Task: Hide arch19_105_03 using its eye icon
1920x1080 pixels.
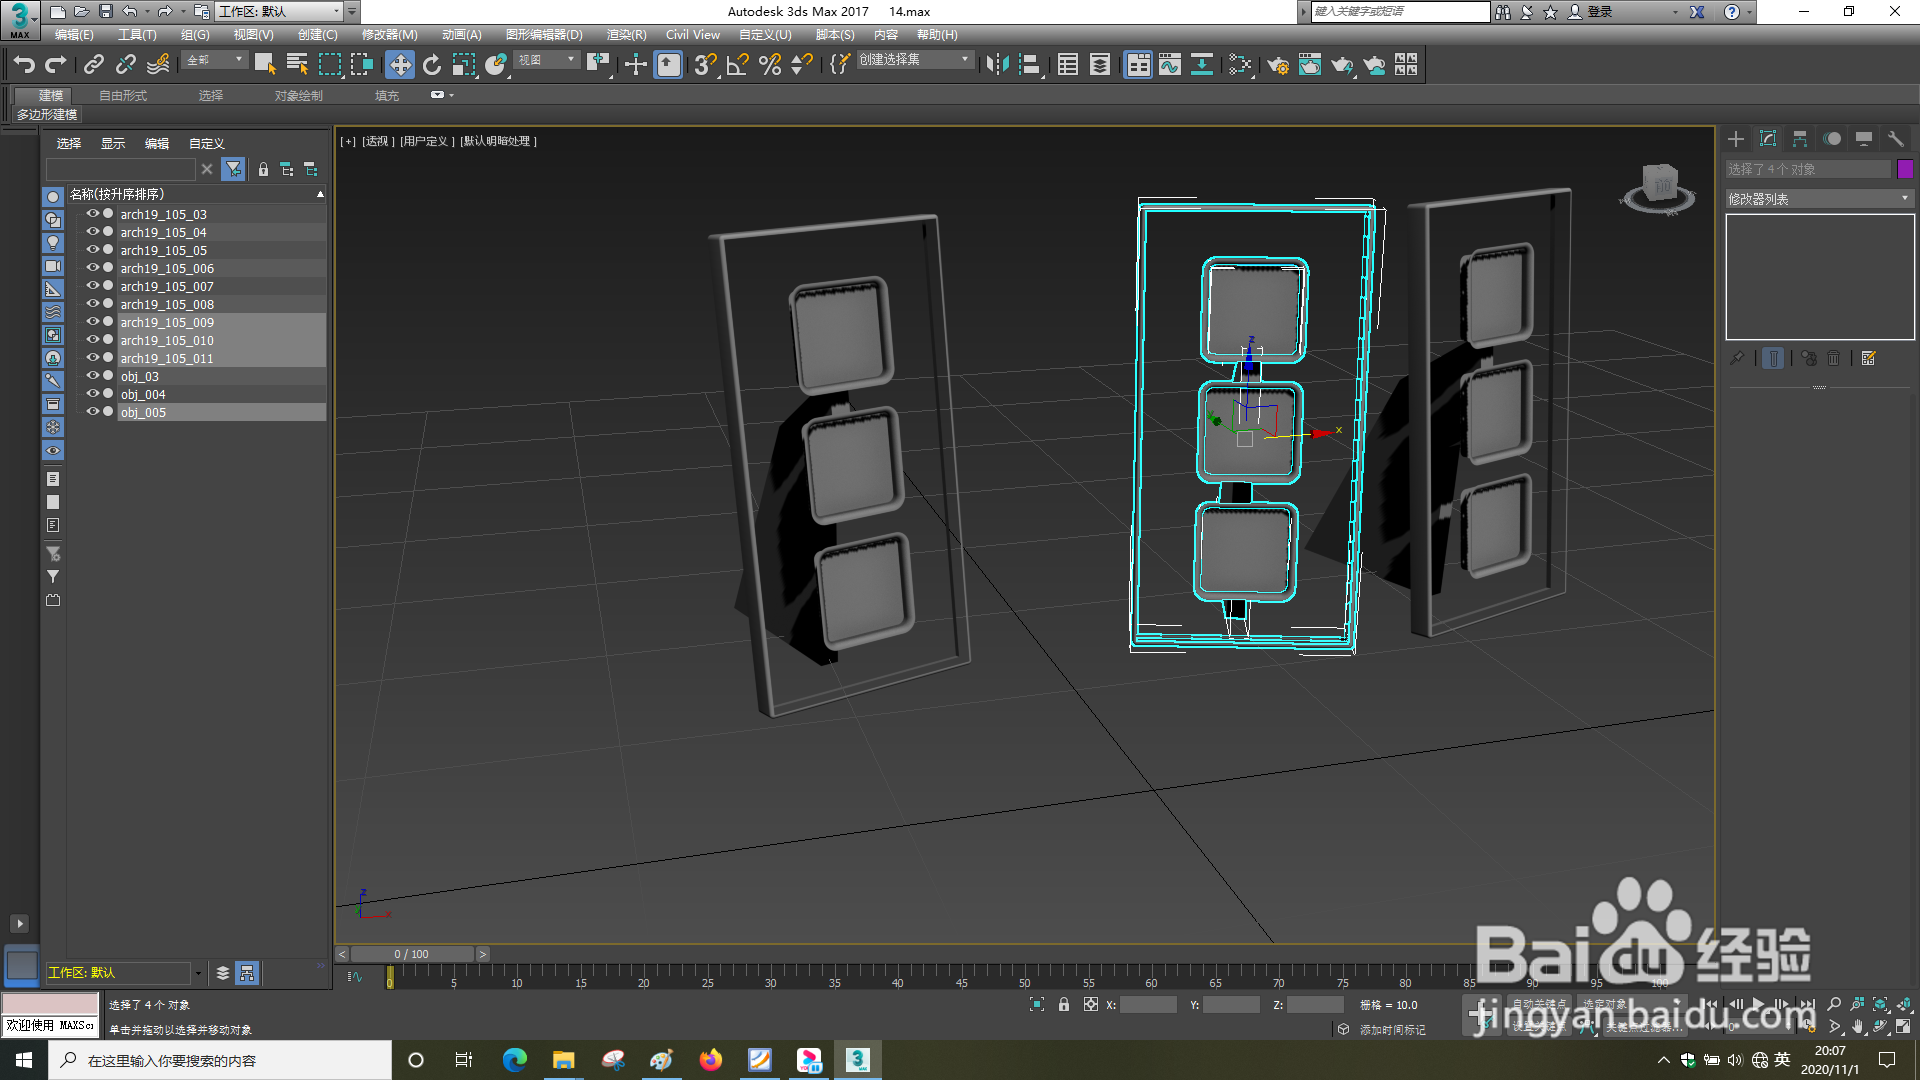Action: click(x=92, y=214)
